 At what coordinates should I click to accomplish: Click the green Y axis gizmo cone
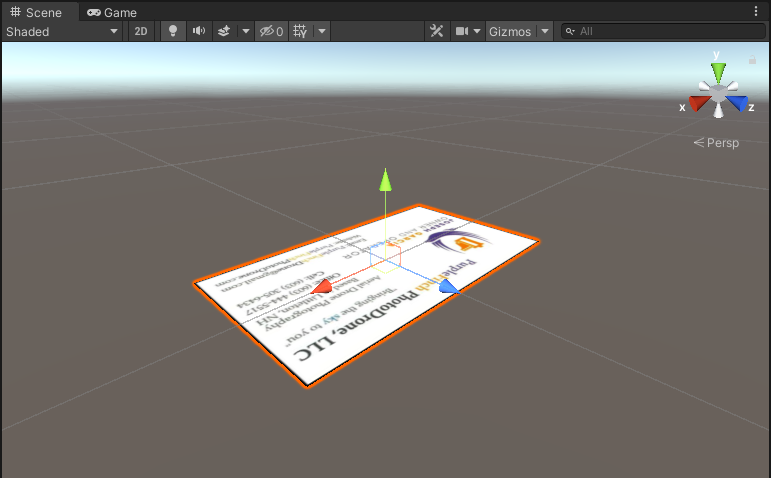pos(718,72)
